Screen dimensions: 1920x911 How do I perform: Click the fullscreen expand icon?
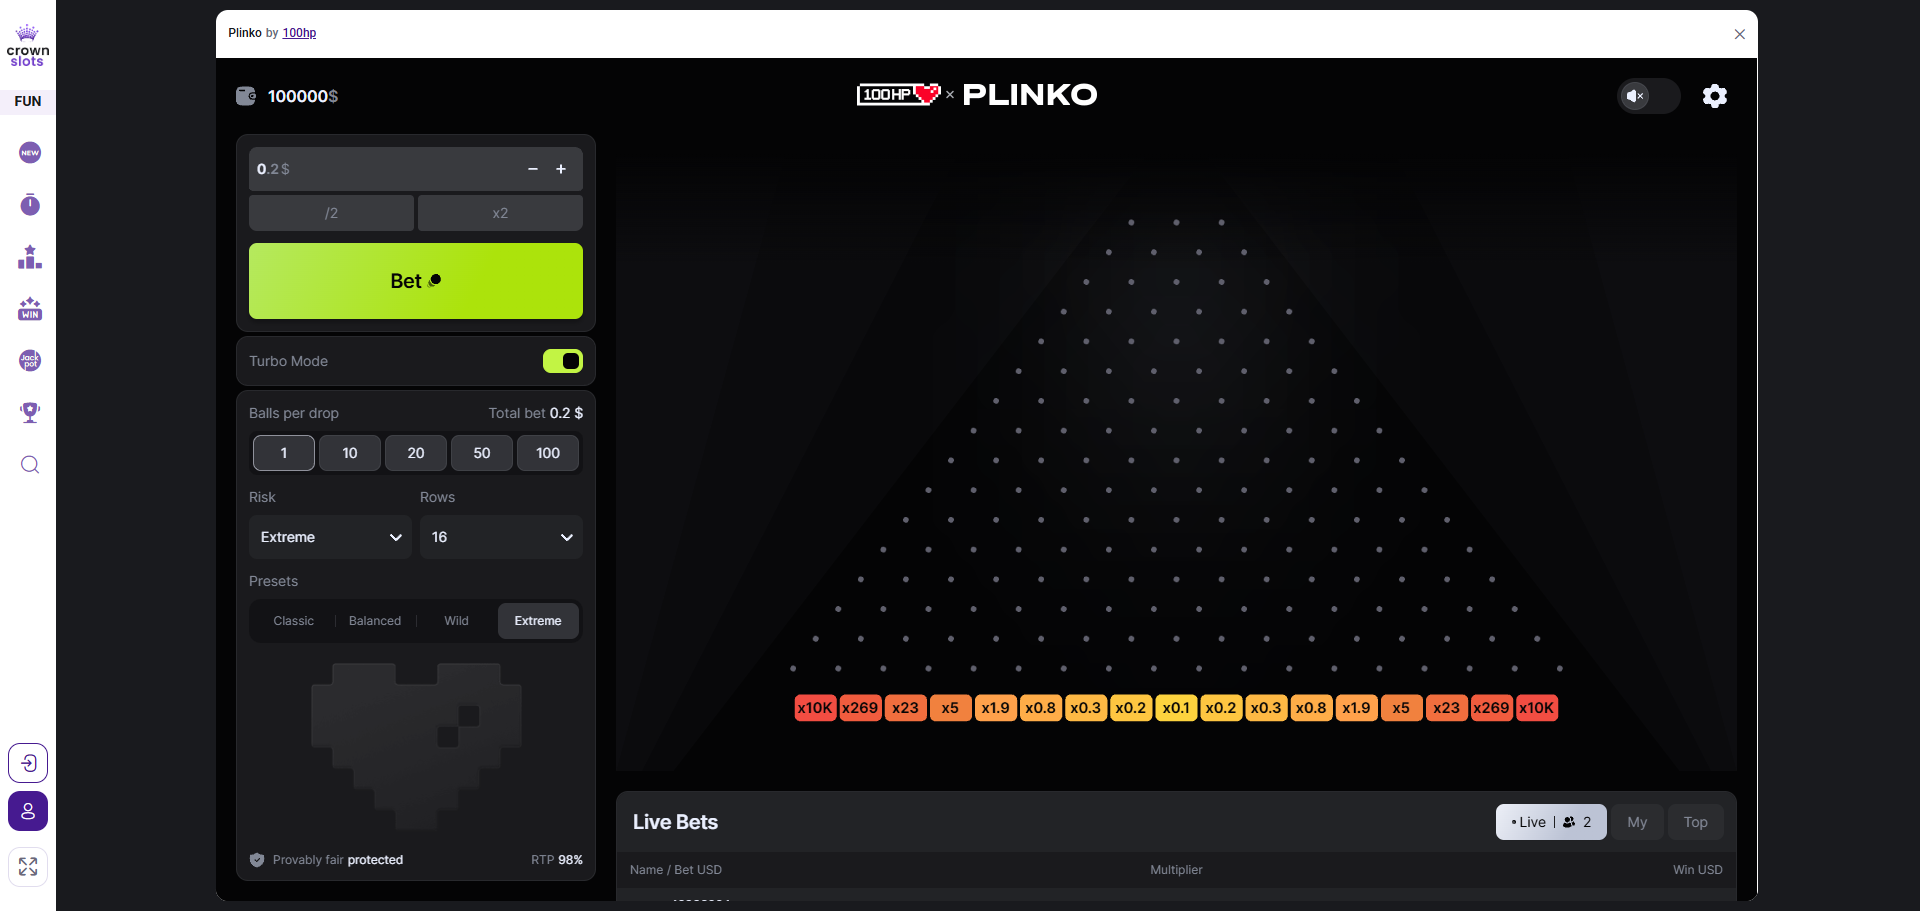(28, 867)
